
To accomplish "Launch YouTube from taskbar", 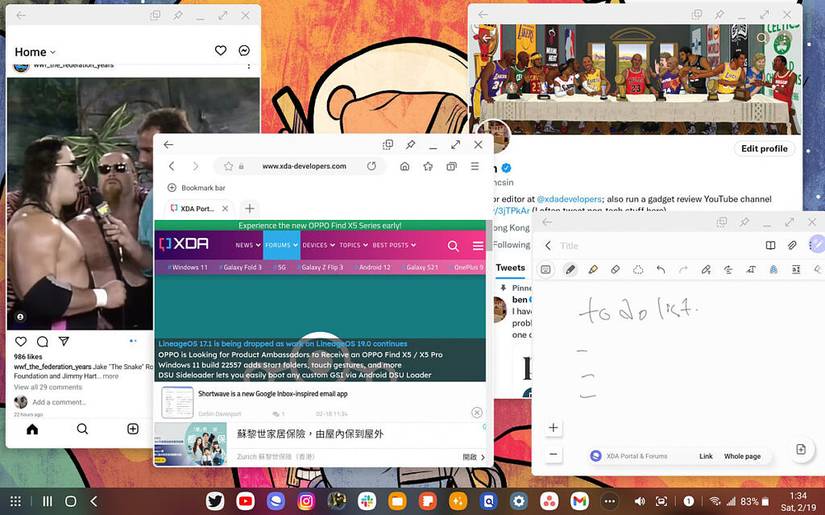I will click(x=245, y=501).
